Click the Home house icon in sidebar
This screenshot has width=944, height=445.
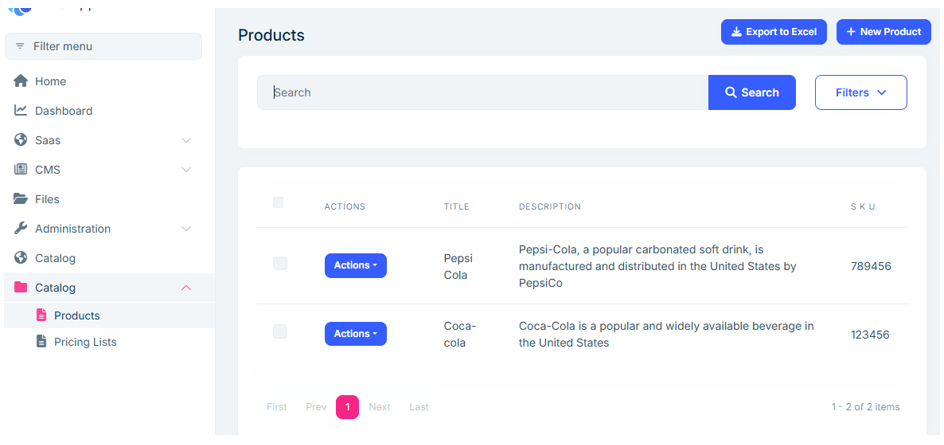click(x=20, y=81)
